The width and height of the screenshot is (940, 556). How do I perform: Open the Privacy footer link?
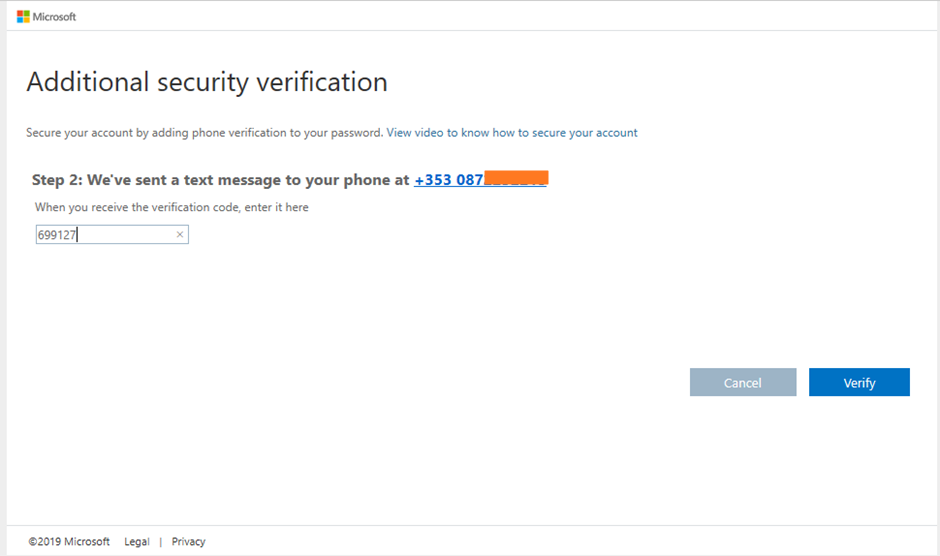[x=188, y=542]
